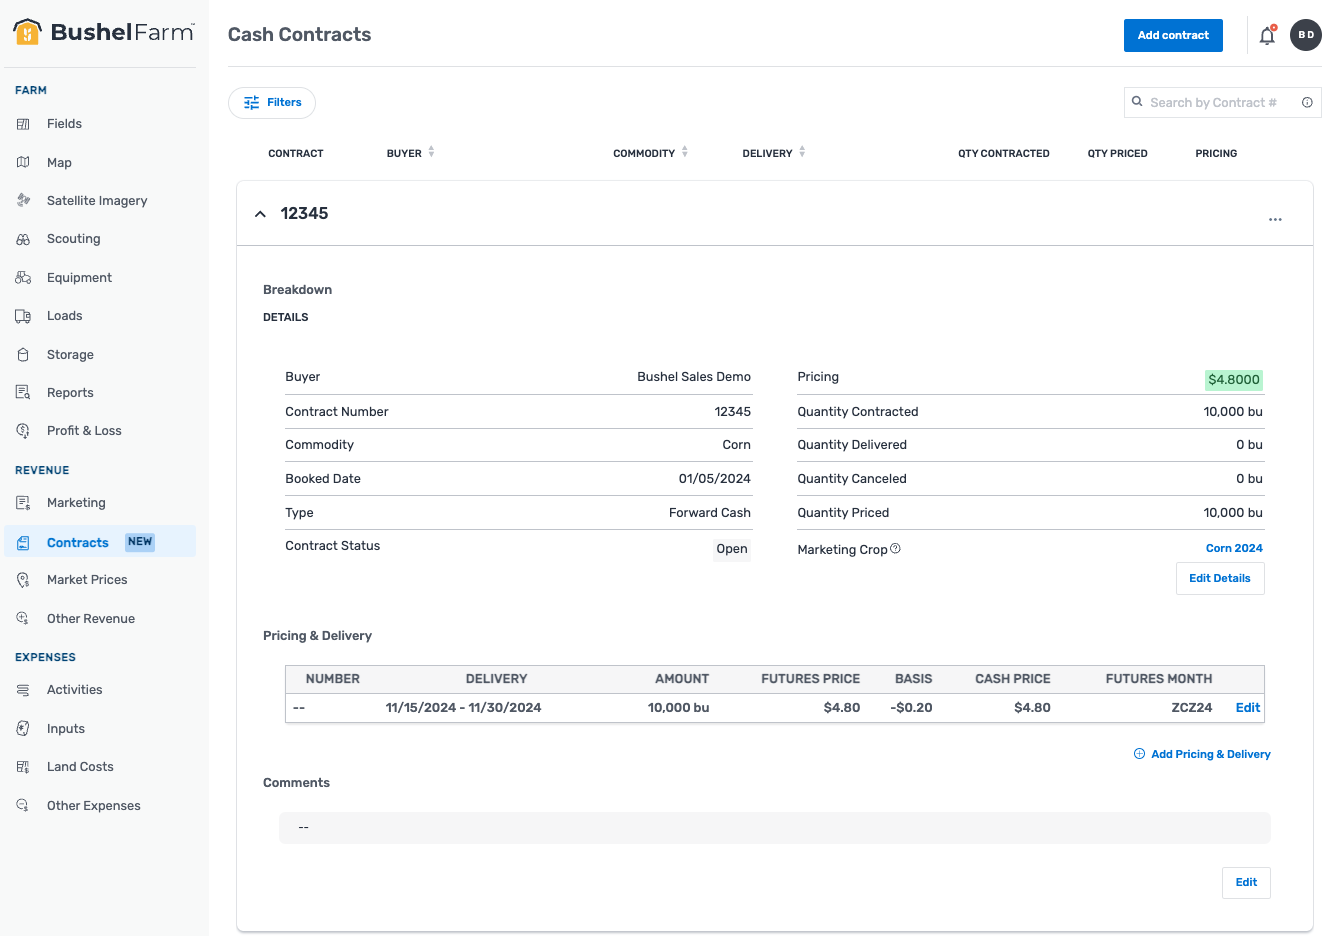The width and height of the screenshot is (1343, 936).
Task: Open Other Expenses in sidebar
Action: (x=94, y=805)
